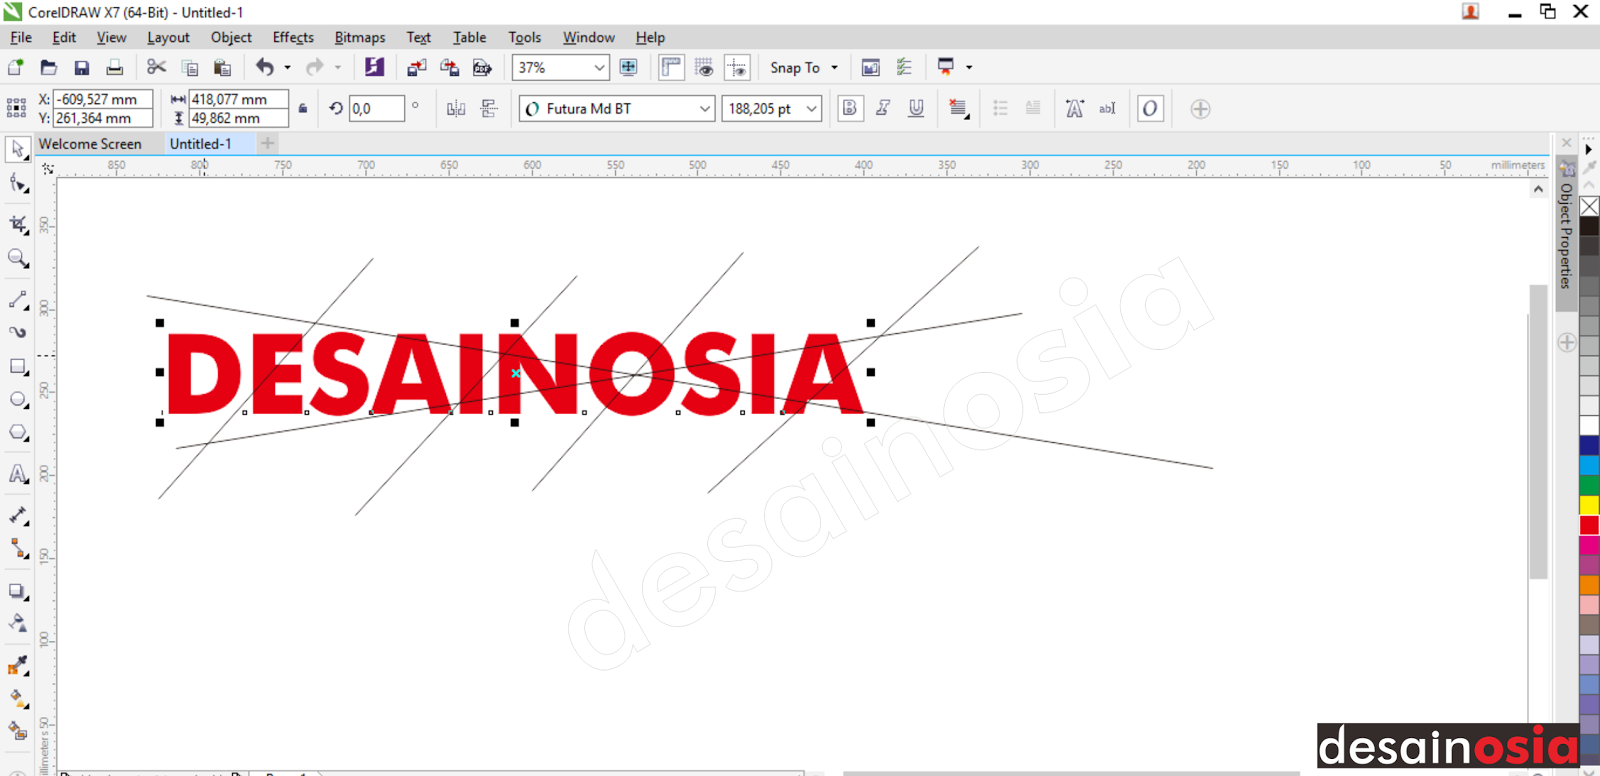The height and width of the screenshot is (776, 1600).
Task: Apply the red swatch from the palette
Action: click(x=1589, y=525)
